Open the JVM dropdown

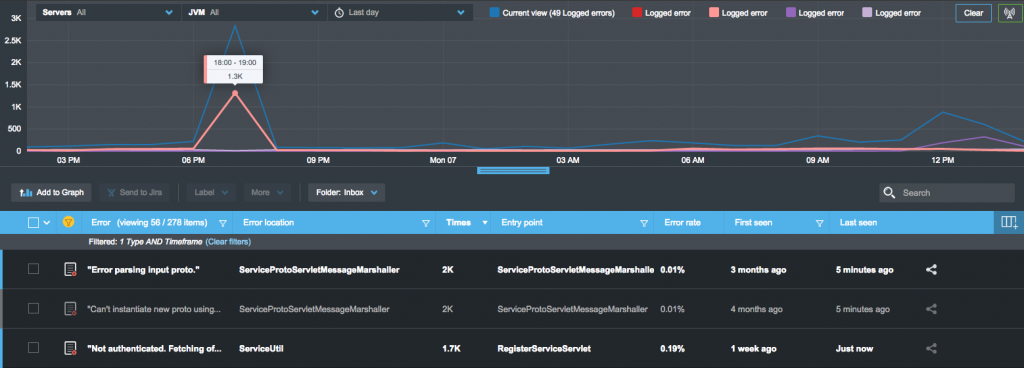point(254,12)
